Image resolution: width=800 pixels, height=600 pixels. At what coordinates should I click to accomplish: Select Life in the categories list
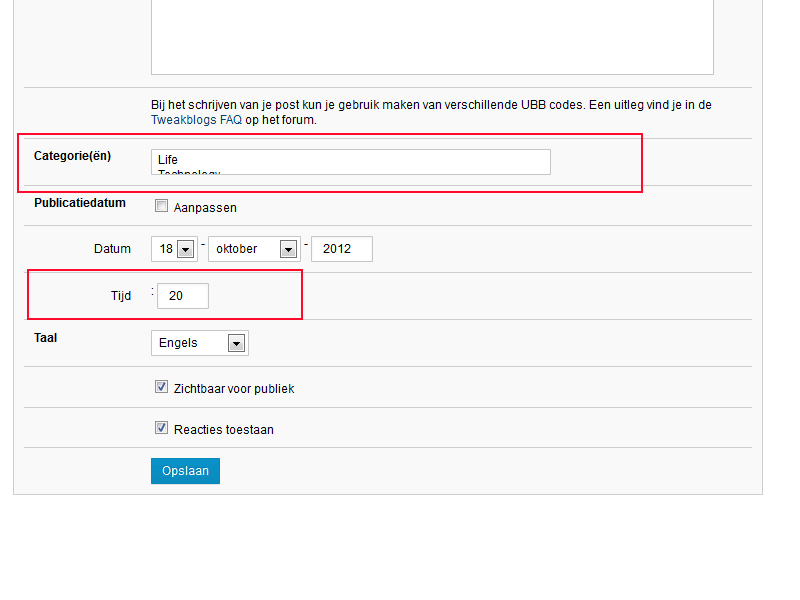[x=168, y=160]
